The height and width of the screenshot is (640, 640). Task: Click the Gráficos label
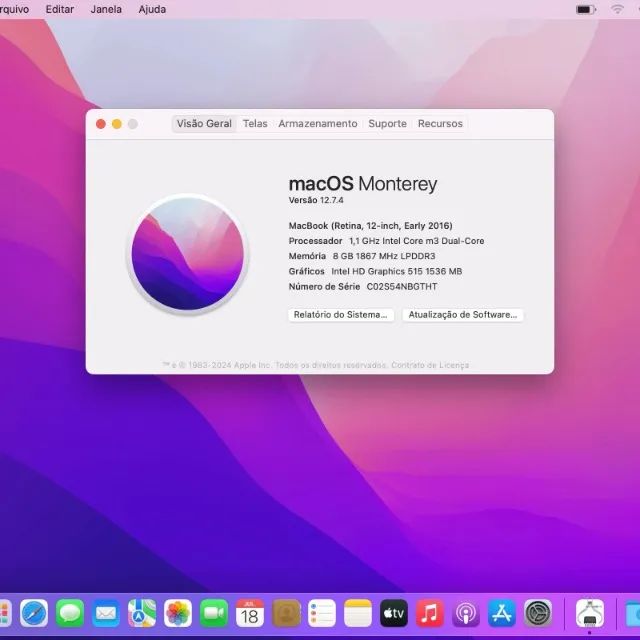[x=307, y=271]
